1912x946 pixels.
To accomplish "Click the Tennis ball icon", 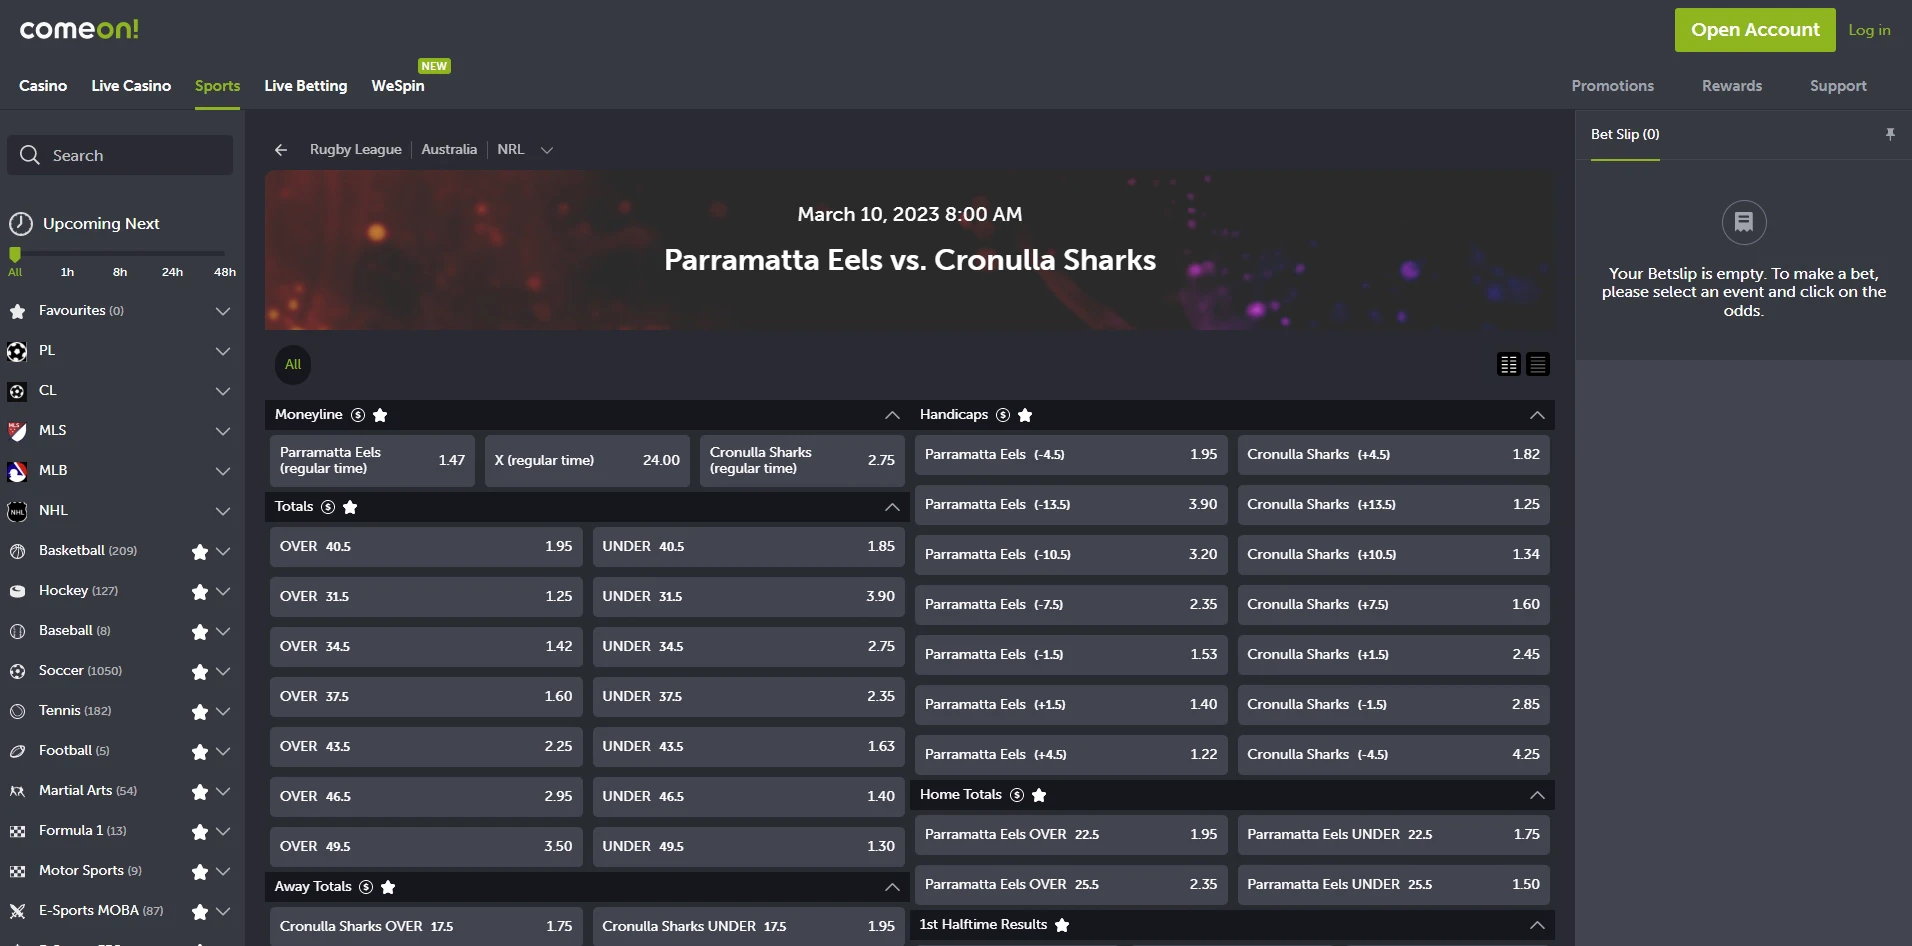I will (17, 711).
